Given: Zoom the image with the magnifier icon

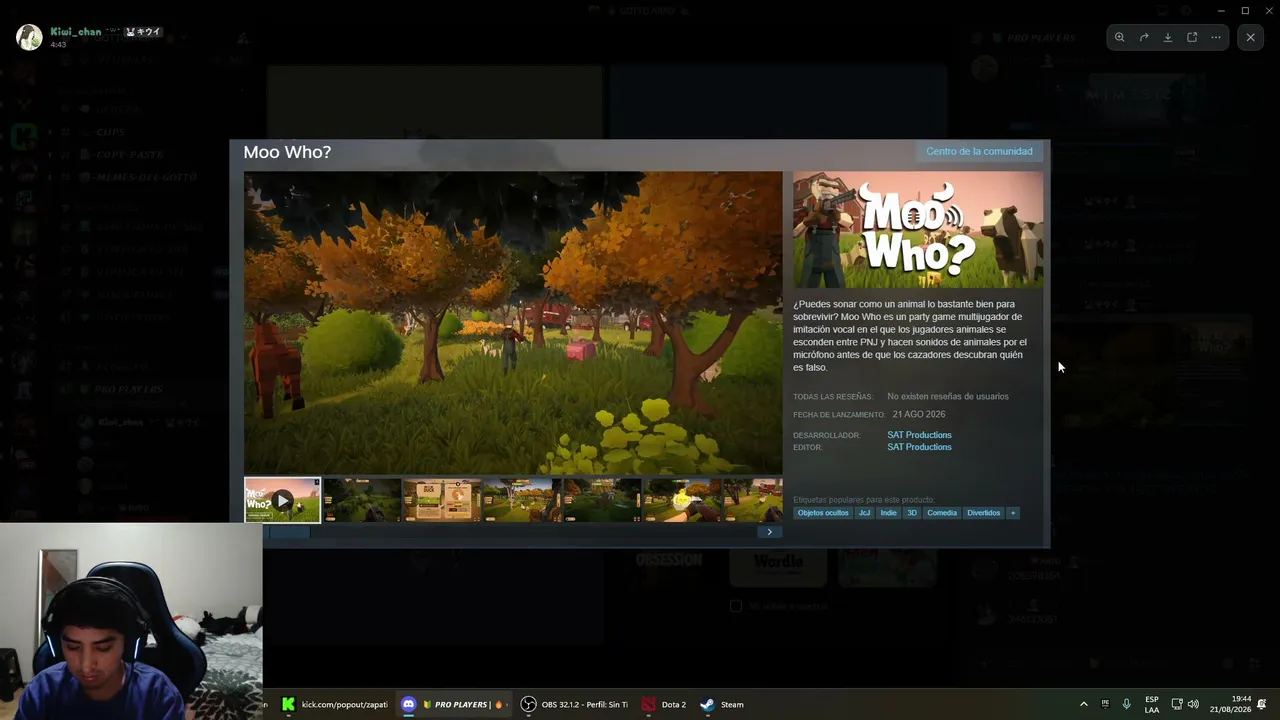Looking at the screenshot, I should pos(1119,37).
